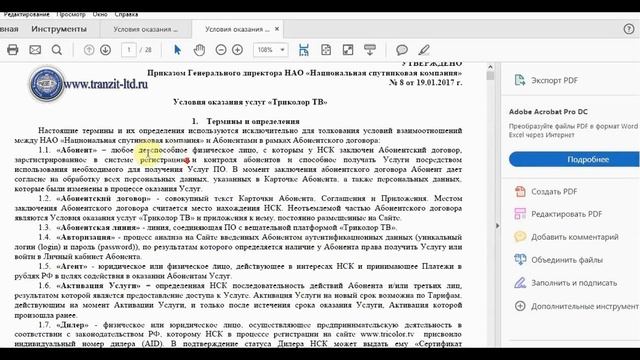Click the scrollbar up arrow
The width and height of the screenshot is (640, 360).
click(x=490, y=67)
